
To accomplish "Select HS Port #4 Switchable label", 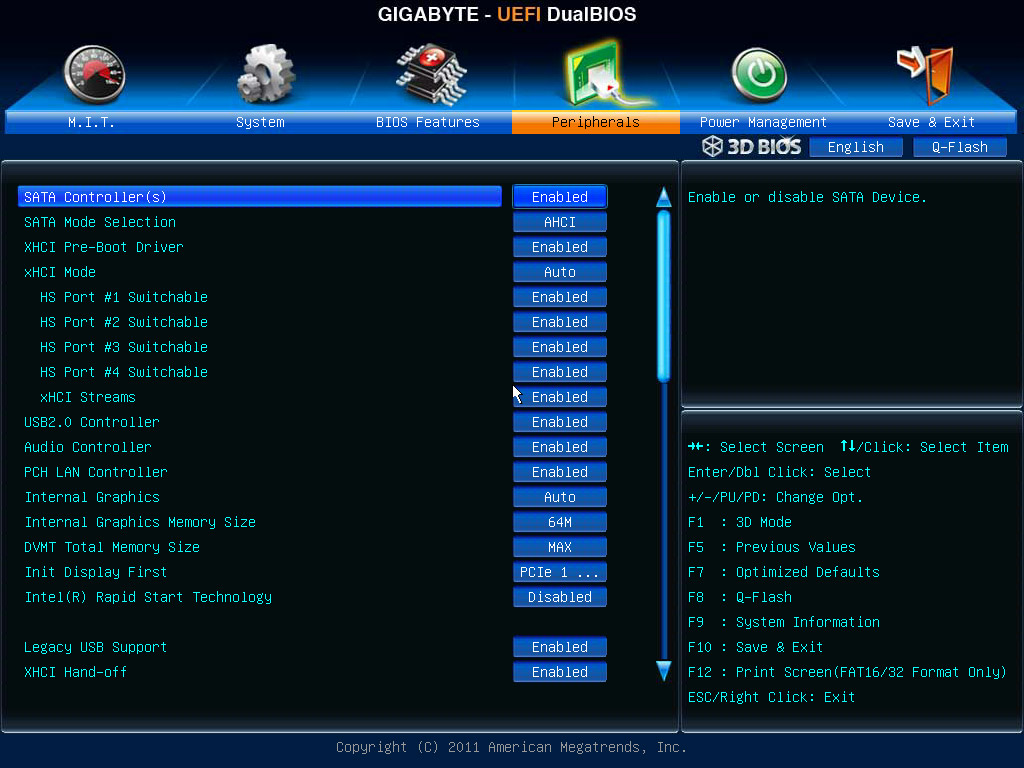I will [124, 372].
